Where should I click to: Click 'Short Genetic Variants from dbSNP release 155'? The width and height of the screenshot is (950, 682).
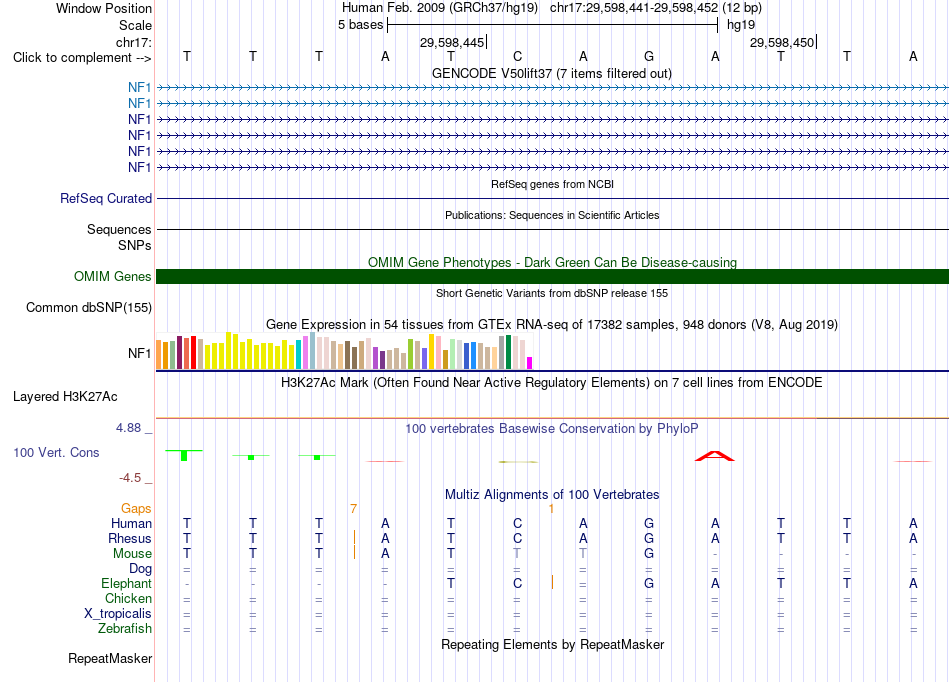[552, 293]
